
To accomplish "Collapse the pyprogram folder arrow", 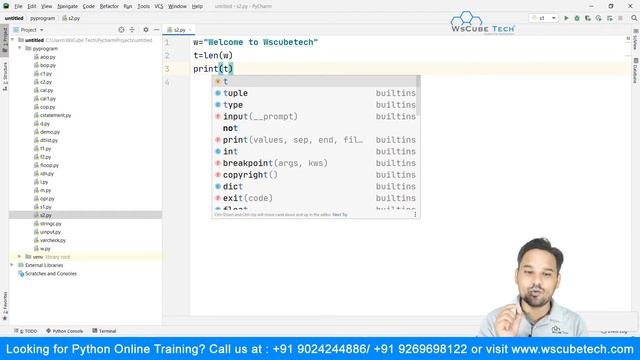I will click(x=20, y=48).
